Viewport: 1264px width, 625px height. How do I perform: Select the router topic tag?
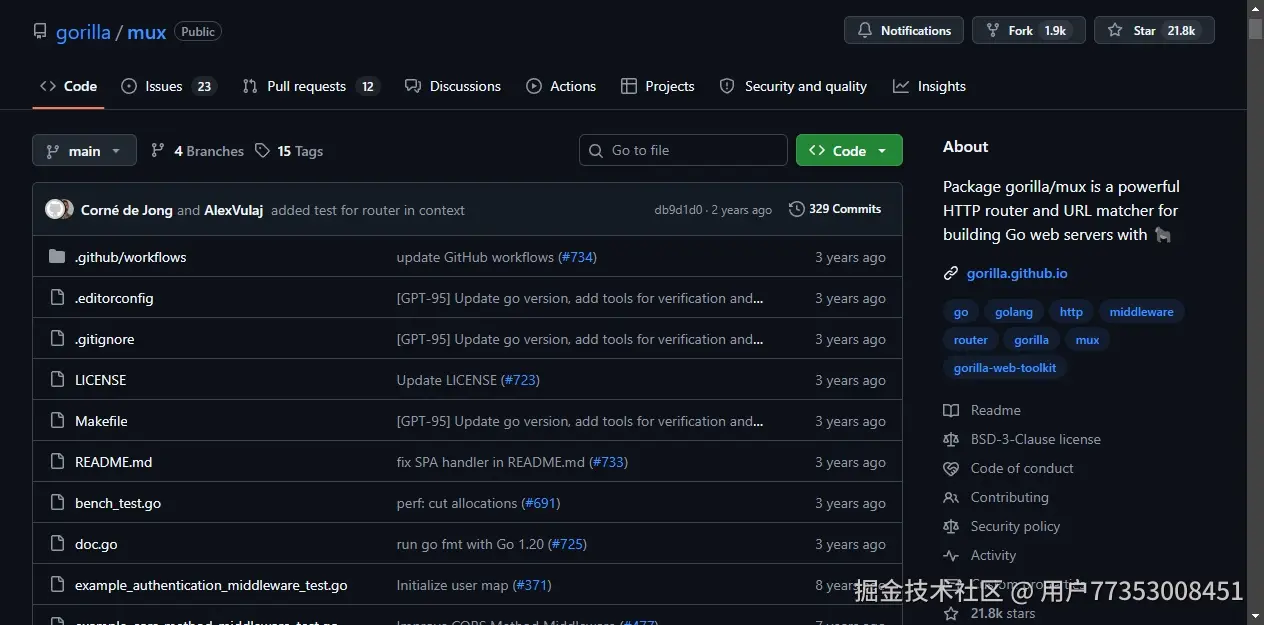970,340
